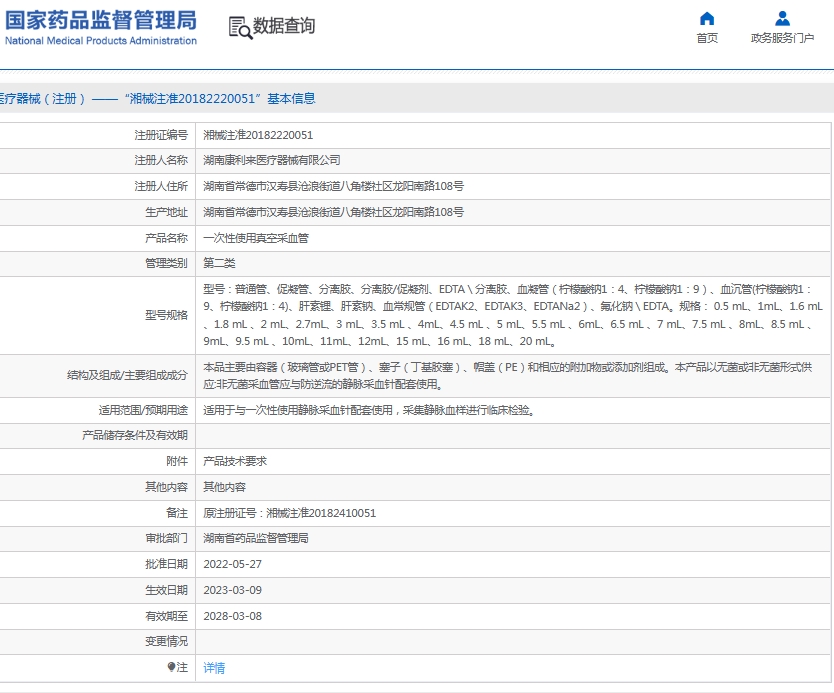Screen dimensions: 834x693
Task: Click the 注册人名称 row label
Action: [161, 160]
